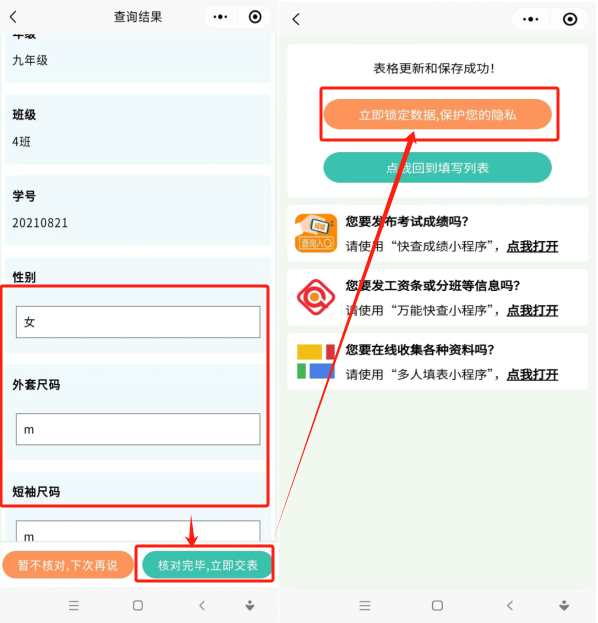Open the three-dot menu on the success screen
Image resolution: width=598 pixels, height=623 pixels.
pyautogui.click(x=530, y=19)
